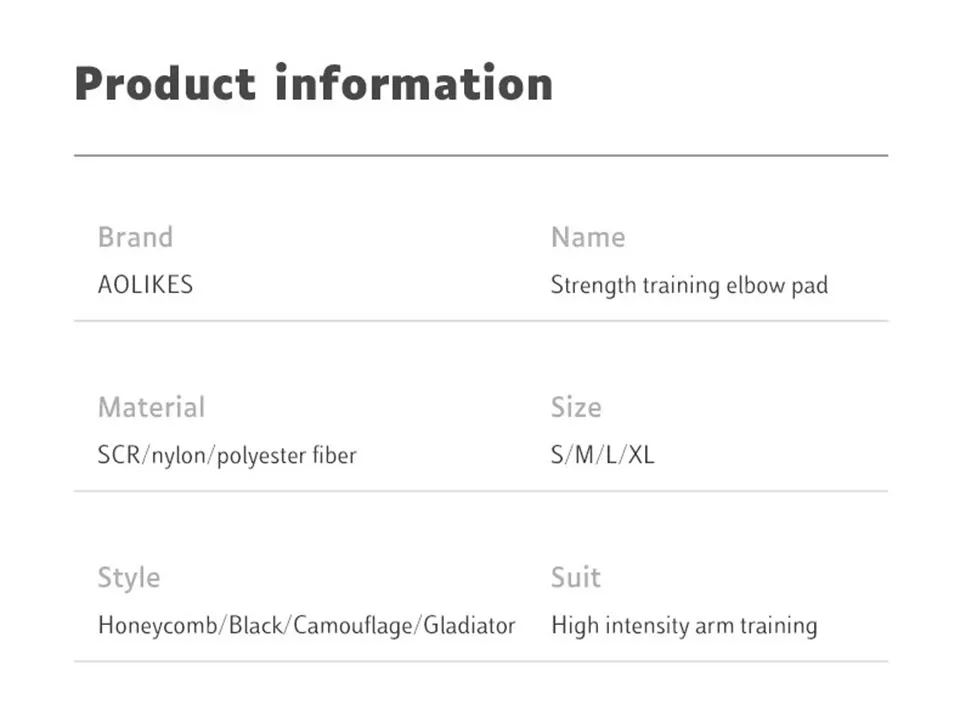Select "High intensity arm training" text
Screen dimensions: 960x705
click(x=684, y=626)
